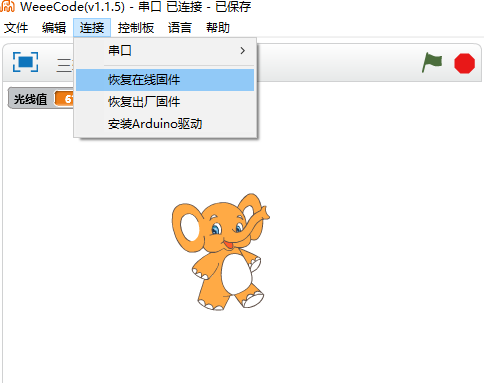Start the program with green flag
This screenshot has height=383, width=484.
(x=432, y=62)
